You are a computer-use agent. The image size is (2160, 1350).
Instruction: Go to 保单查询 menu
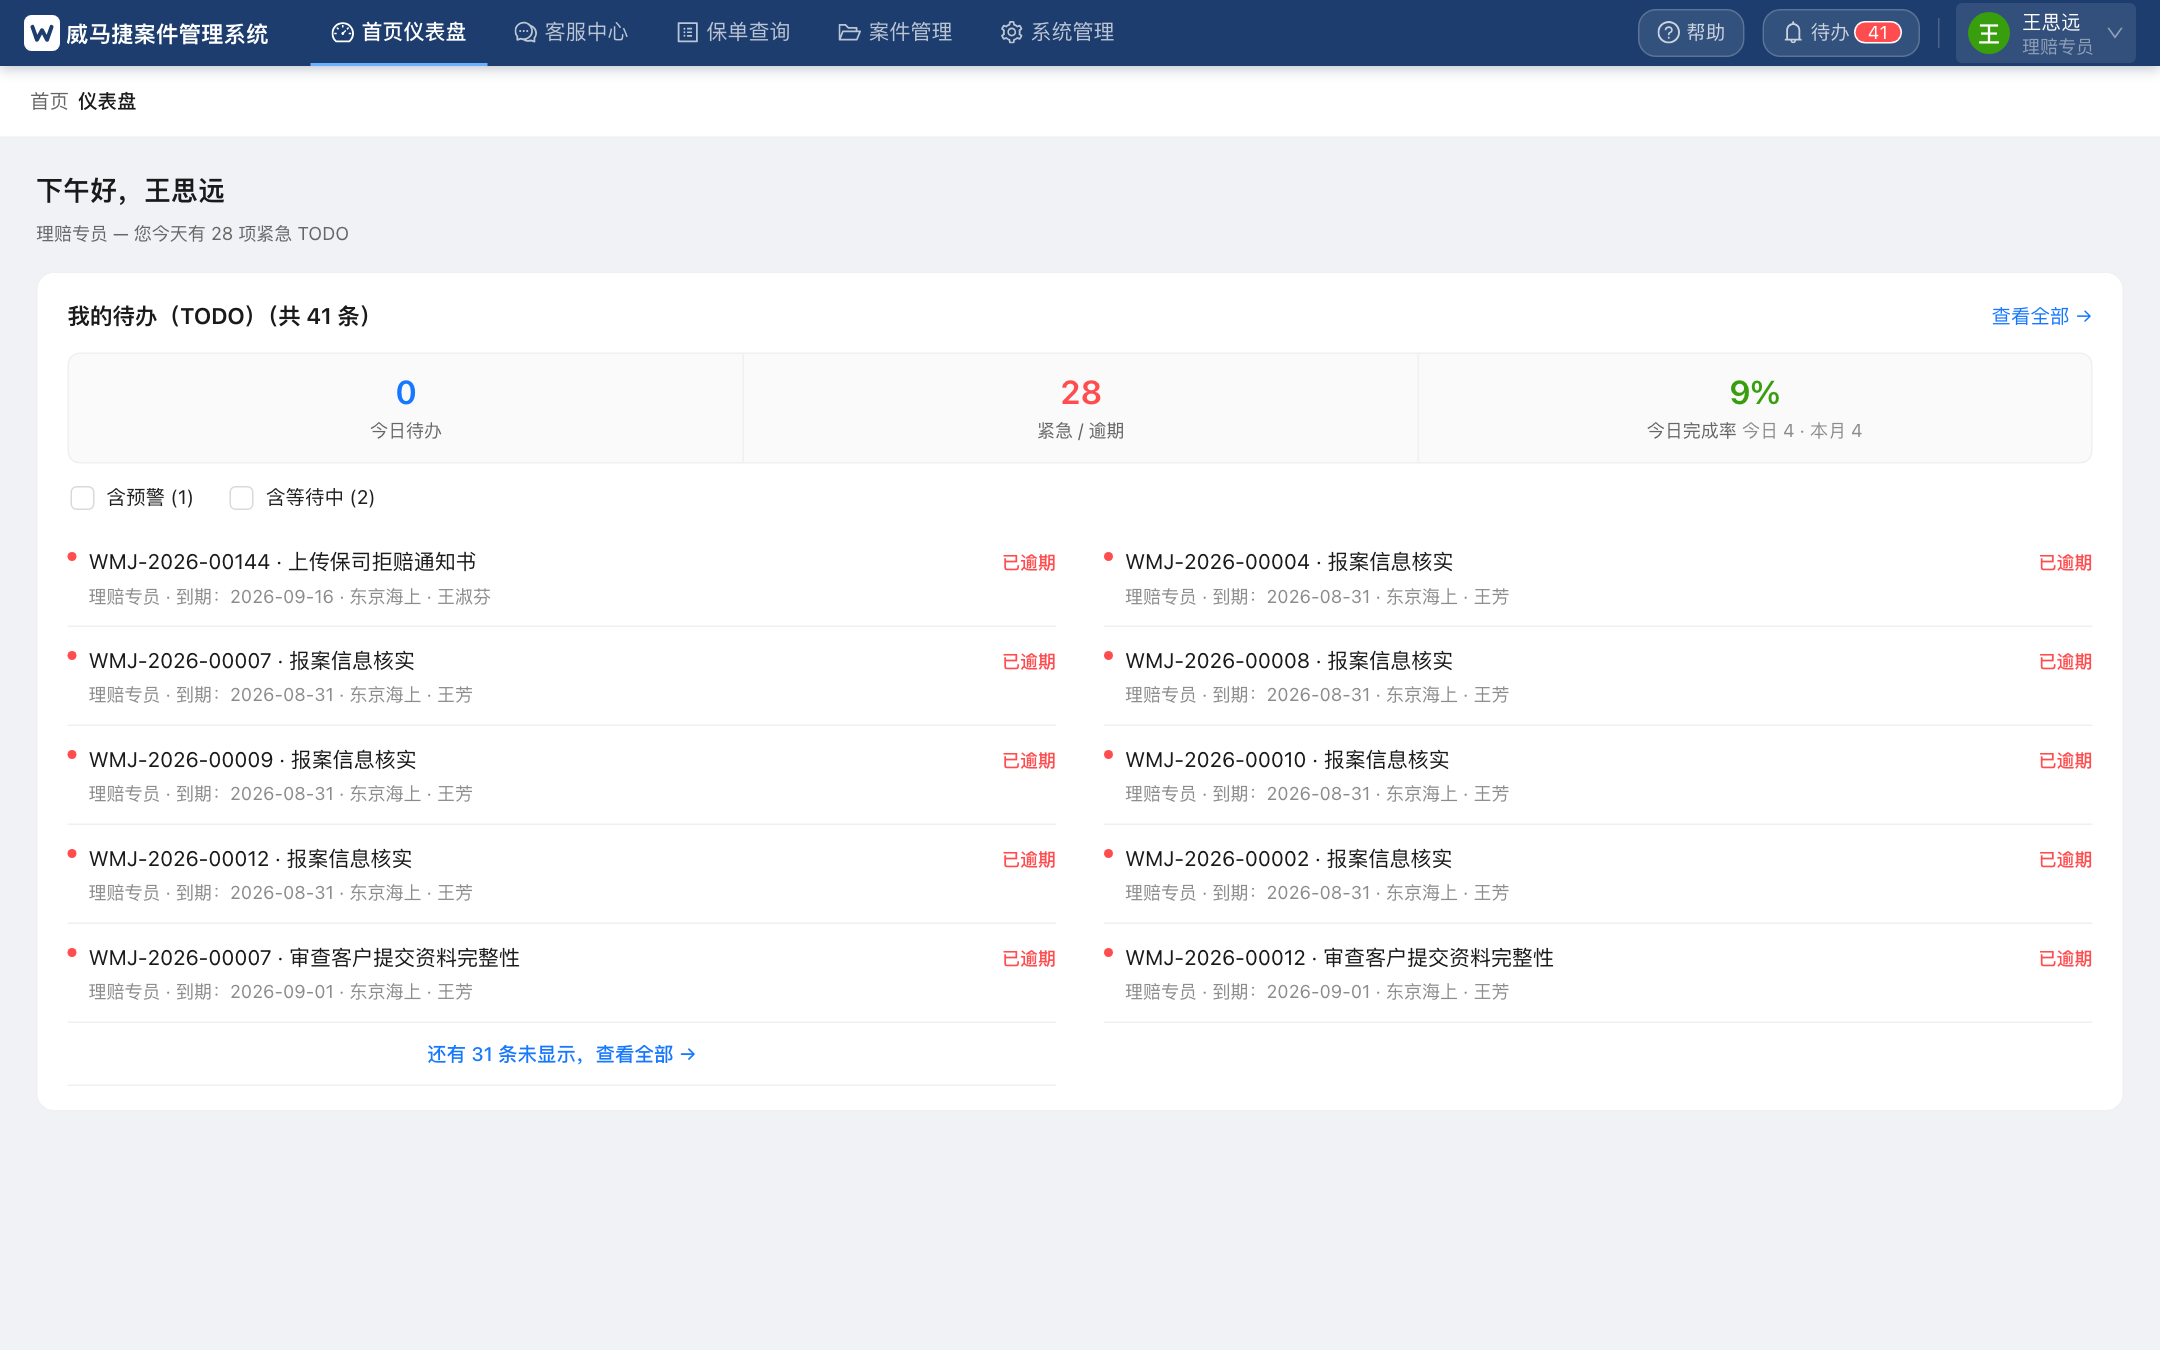click(733, 33)
